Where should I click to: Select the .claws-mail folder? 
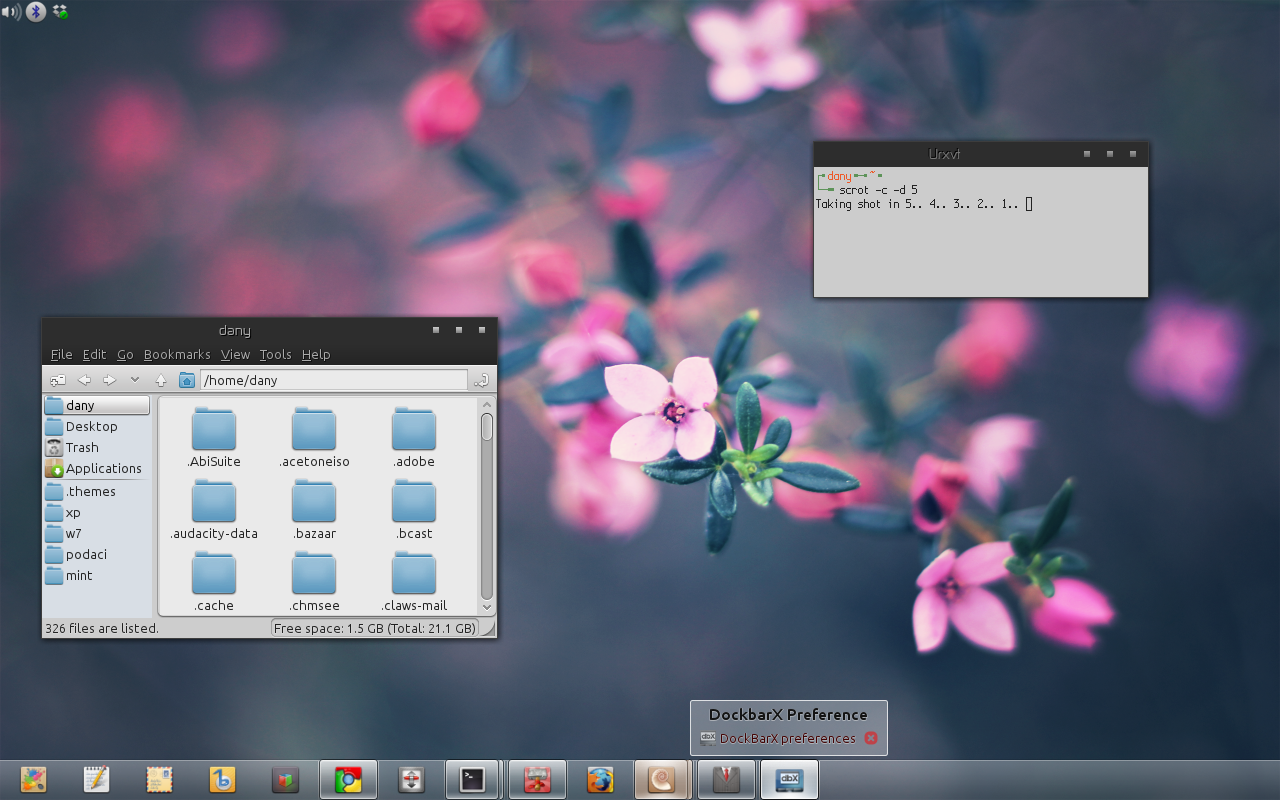coord(414,581)
